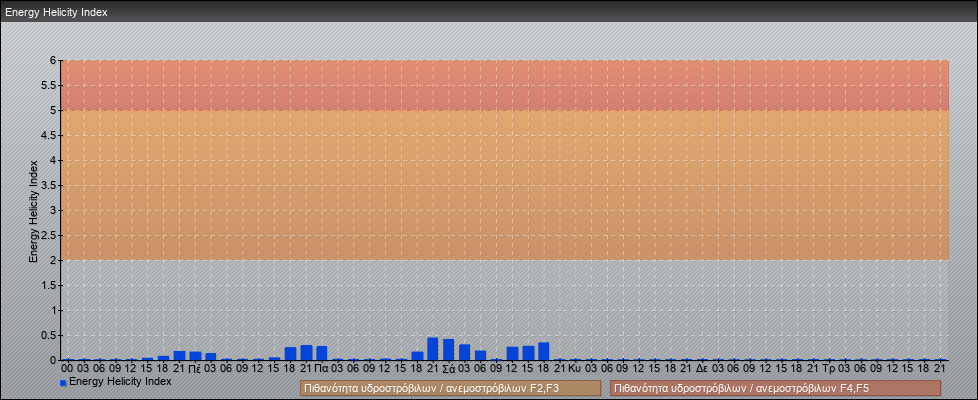Viewport: 978px width, 400px height.
Task: Select the Πέ day label on the time axis
Action: (x=194, y=368)
